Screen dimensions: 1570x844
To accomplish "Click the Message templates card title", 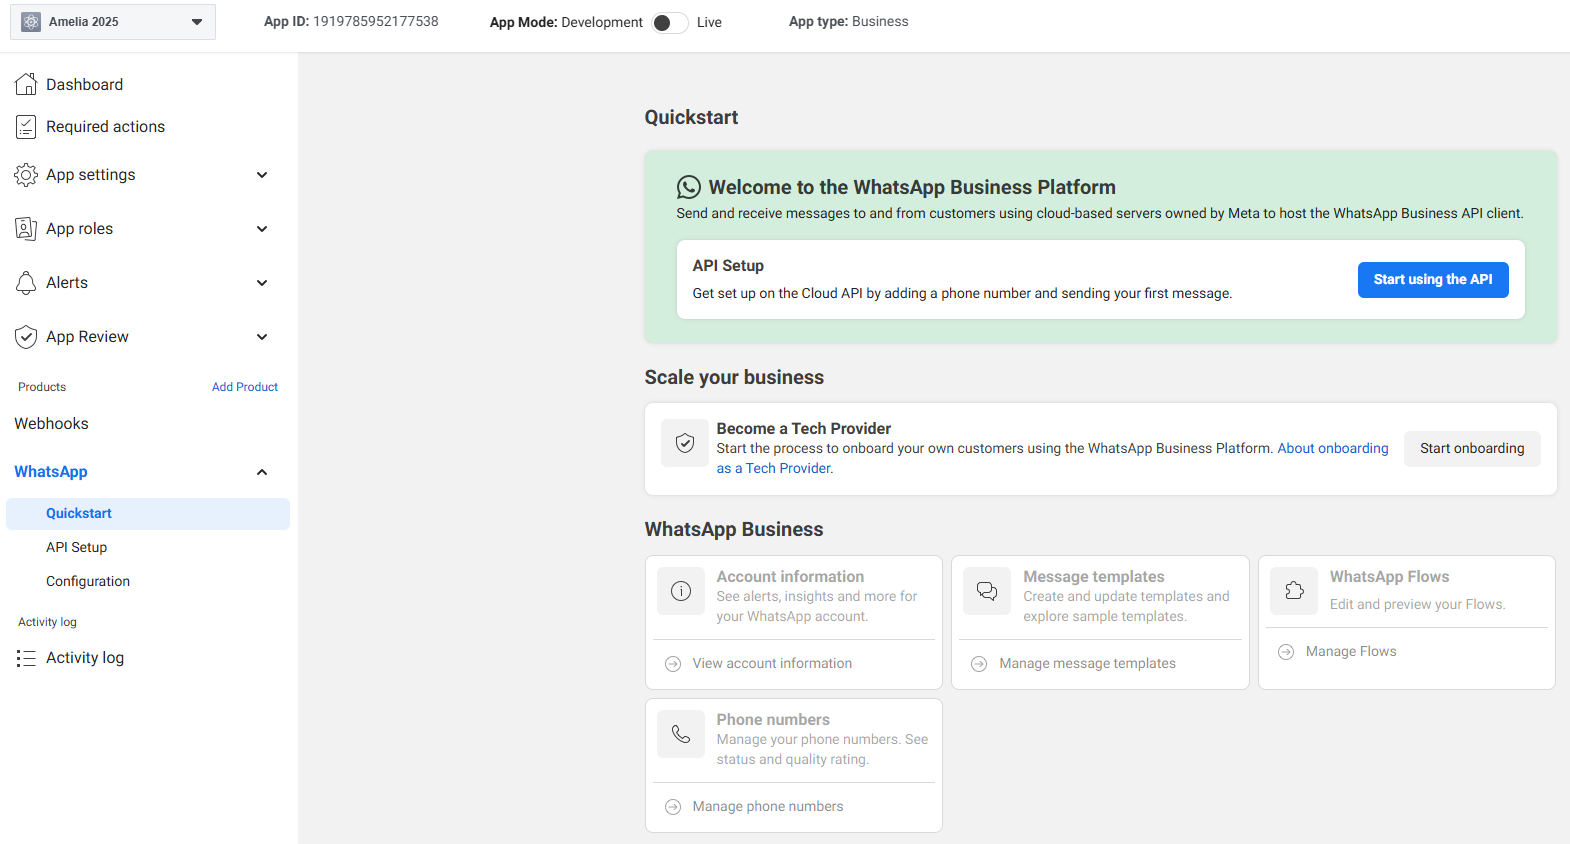I will point(1094,577).
